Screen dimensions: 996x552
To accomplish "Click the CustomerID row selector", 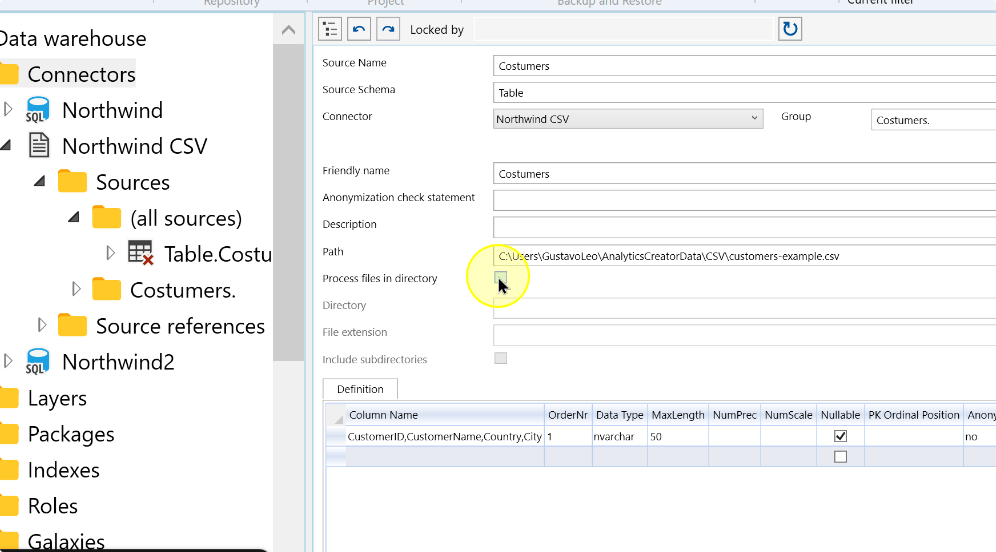I will (336, 436).
